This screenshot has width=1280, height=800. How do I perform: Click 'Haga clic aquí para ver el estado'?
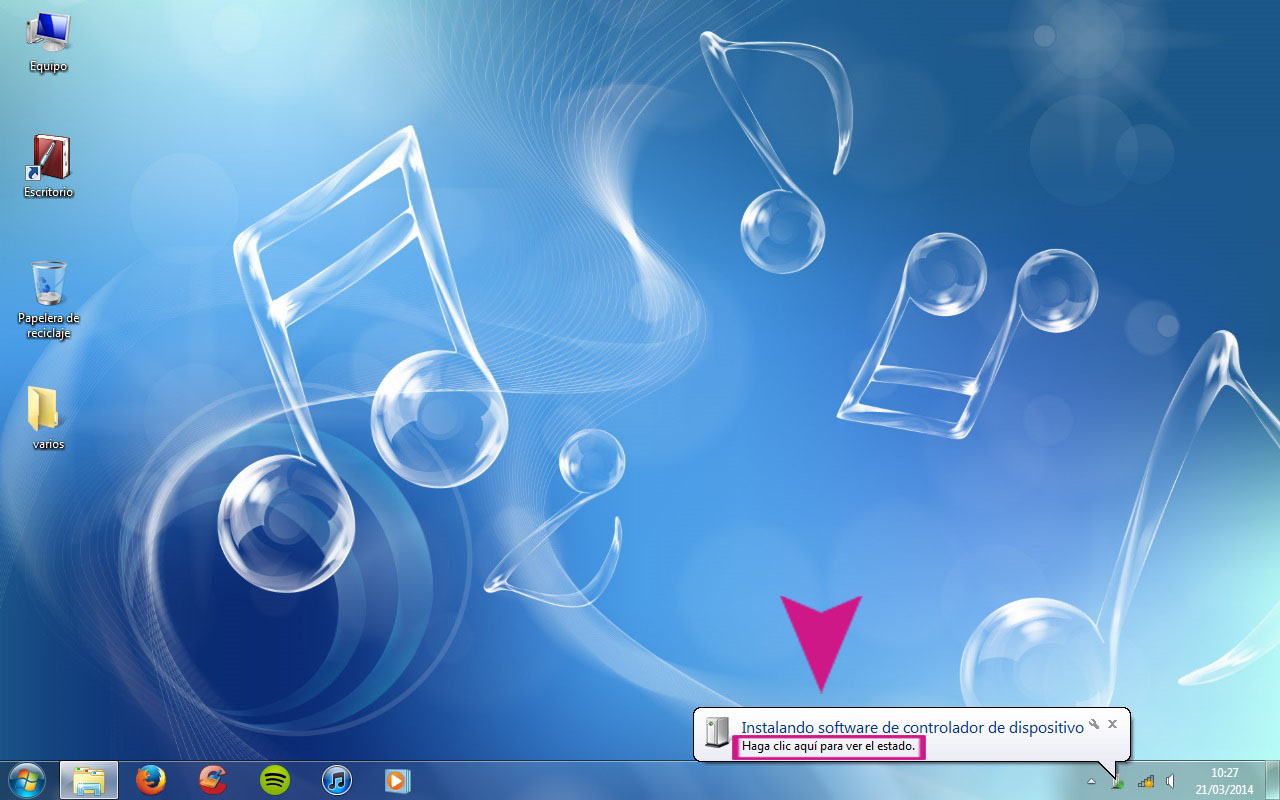tap(829, 747)
